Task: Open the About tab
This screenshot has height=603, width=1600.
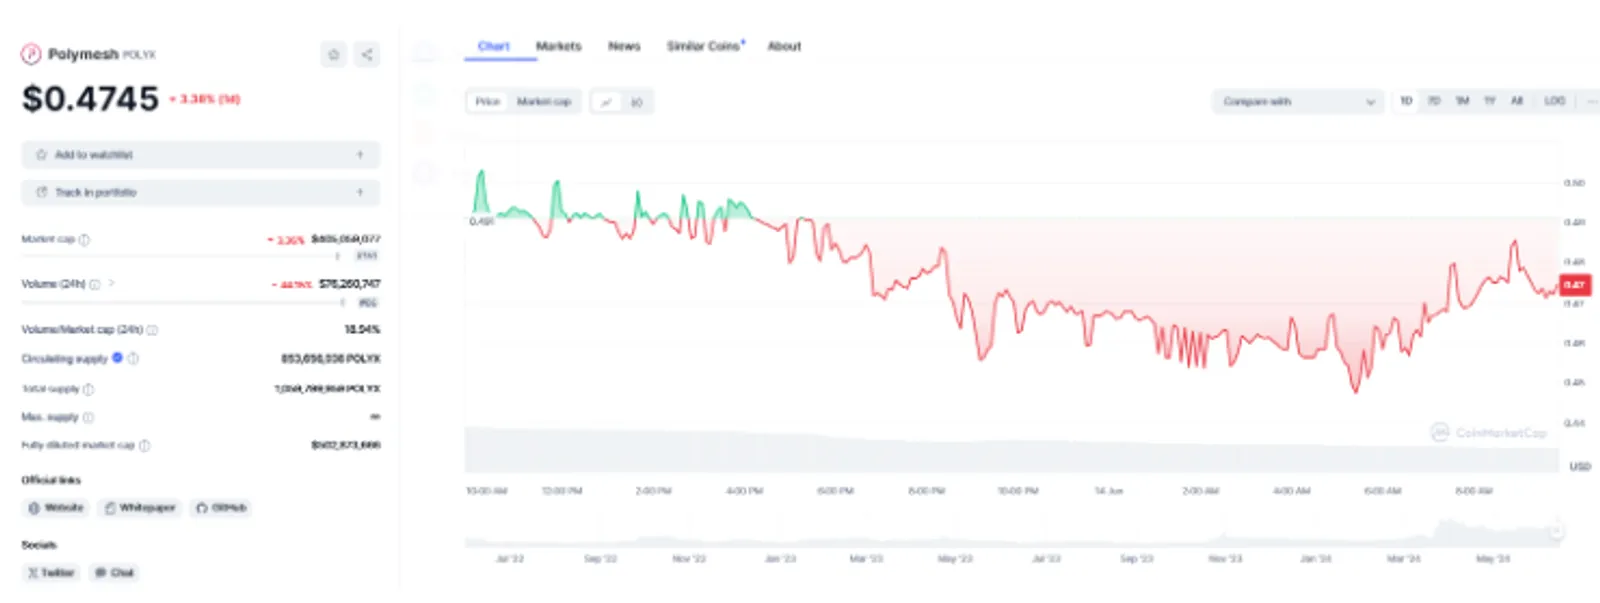Action: click(784, 46)
